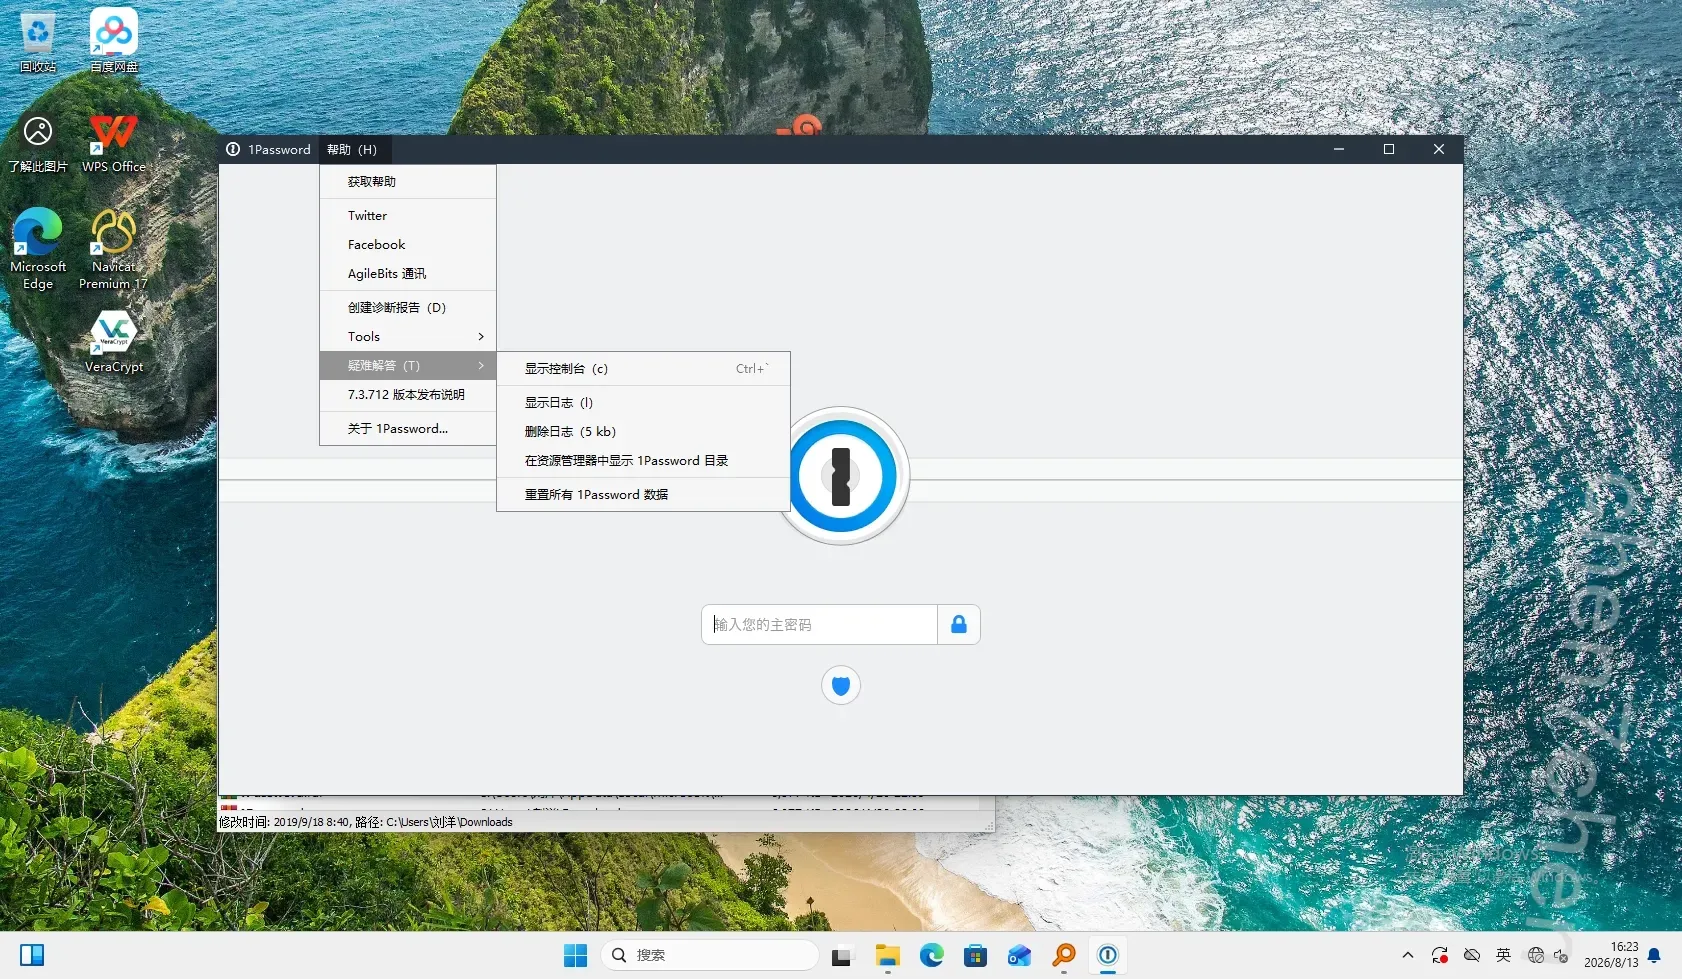Open the 了解此图片 desktop icon

(x=38, y=142)
